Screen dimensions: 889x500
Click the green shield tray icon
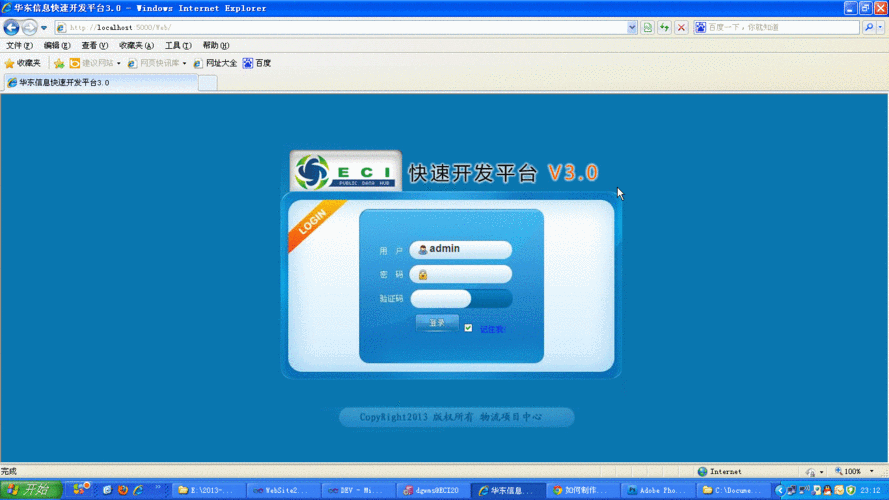[850, 490]
